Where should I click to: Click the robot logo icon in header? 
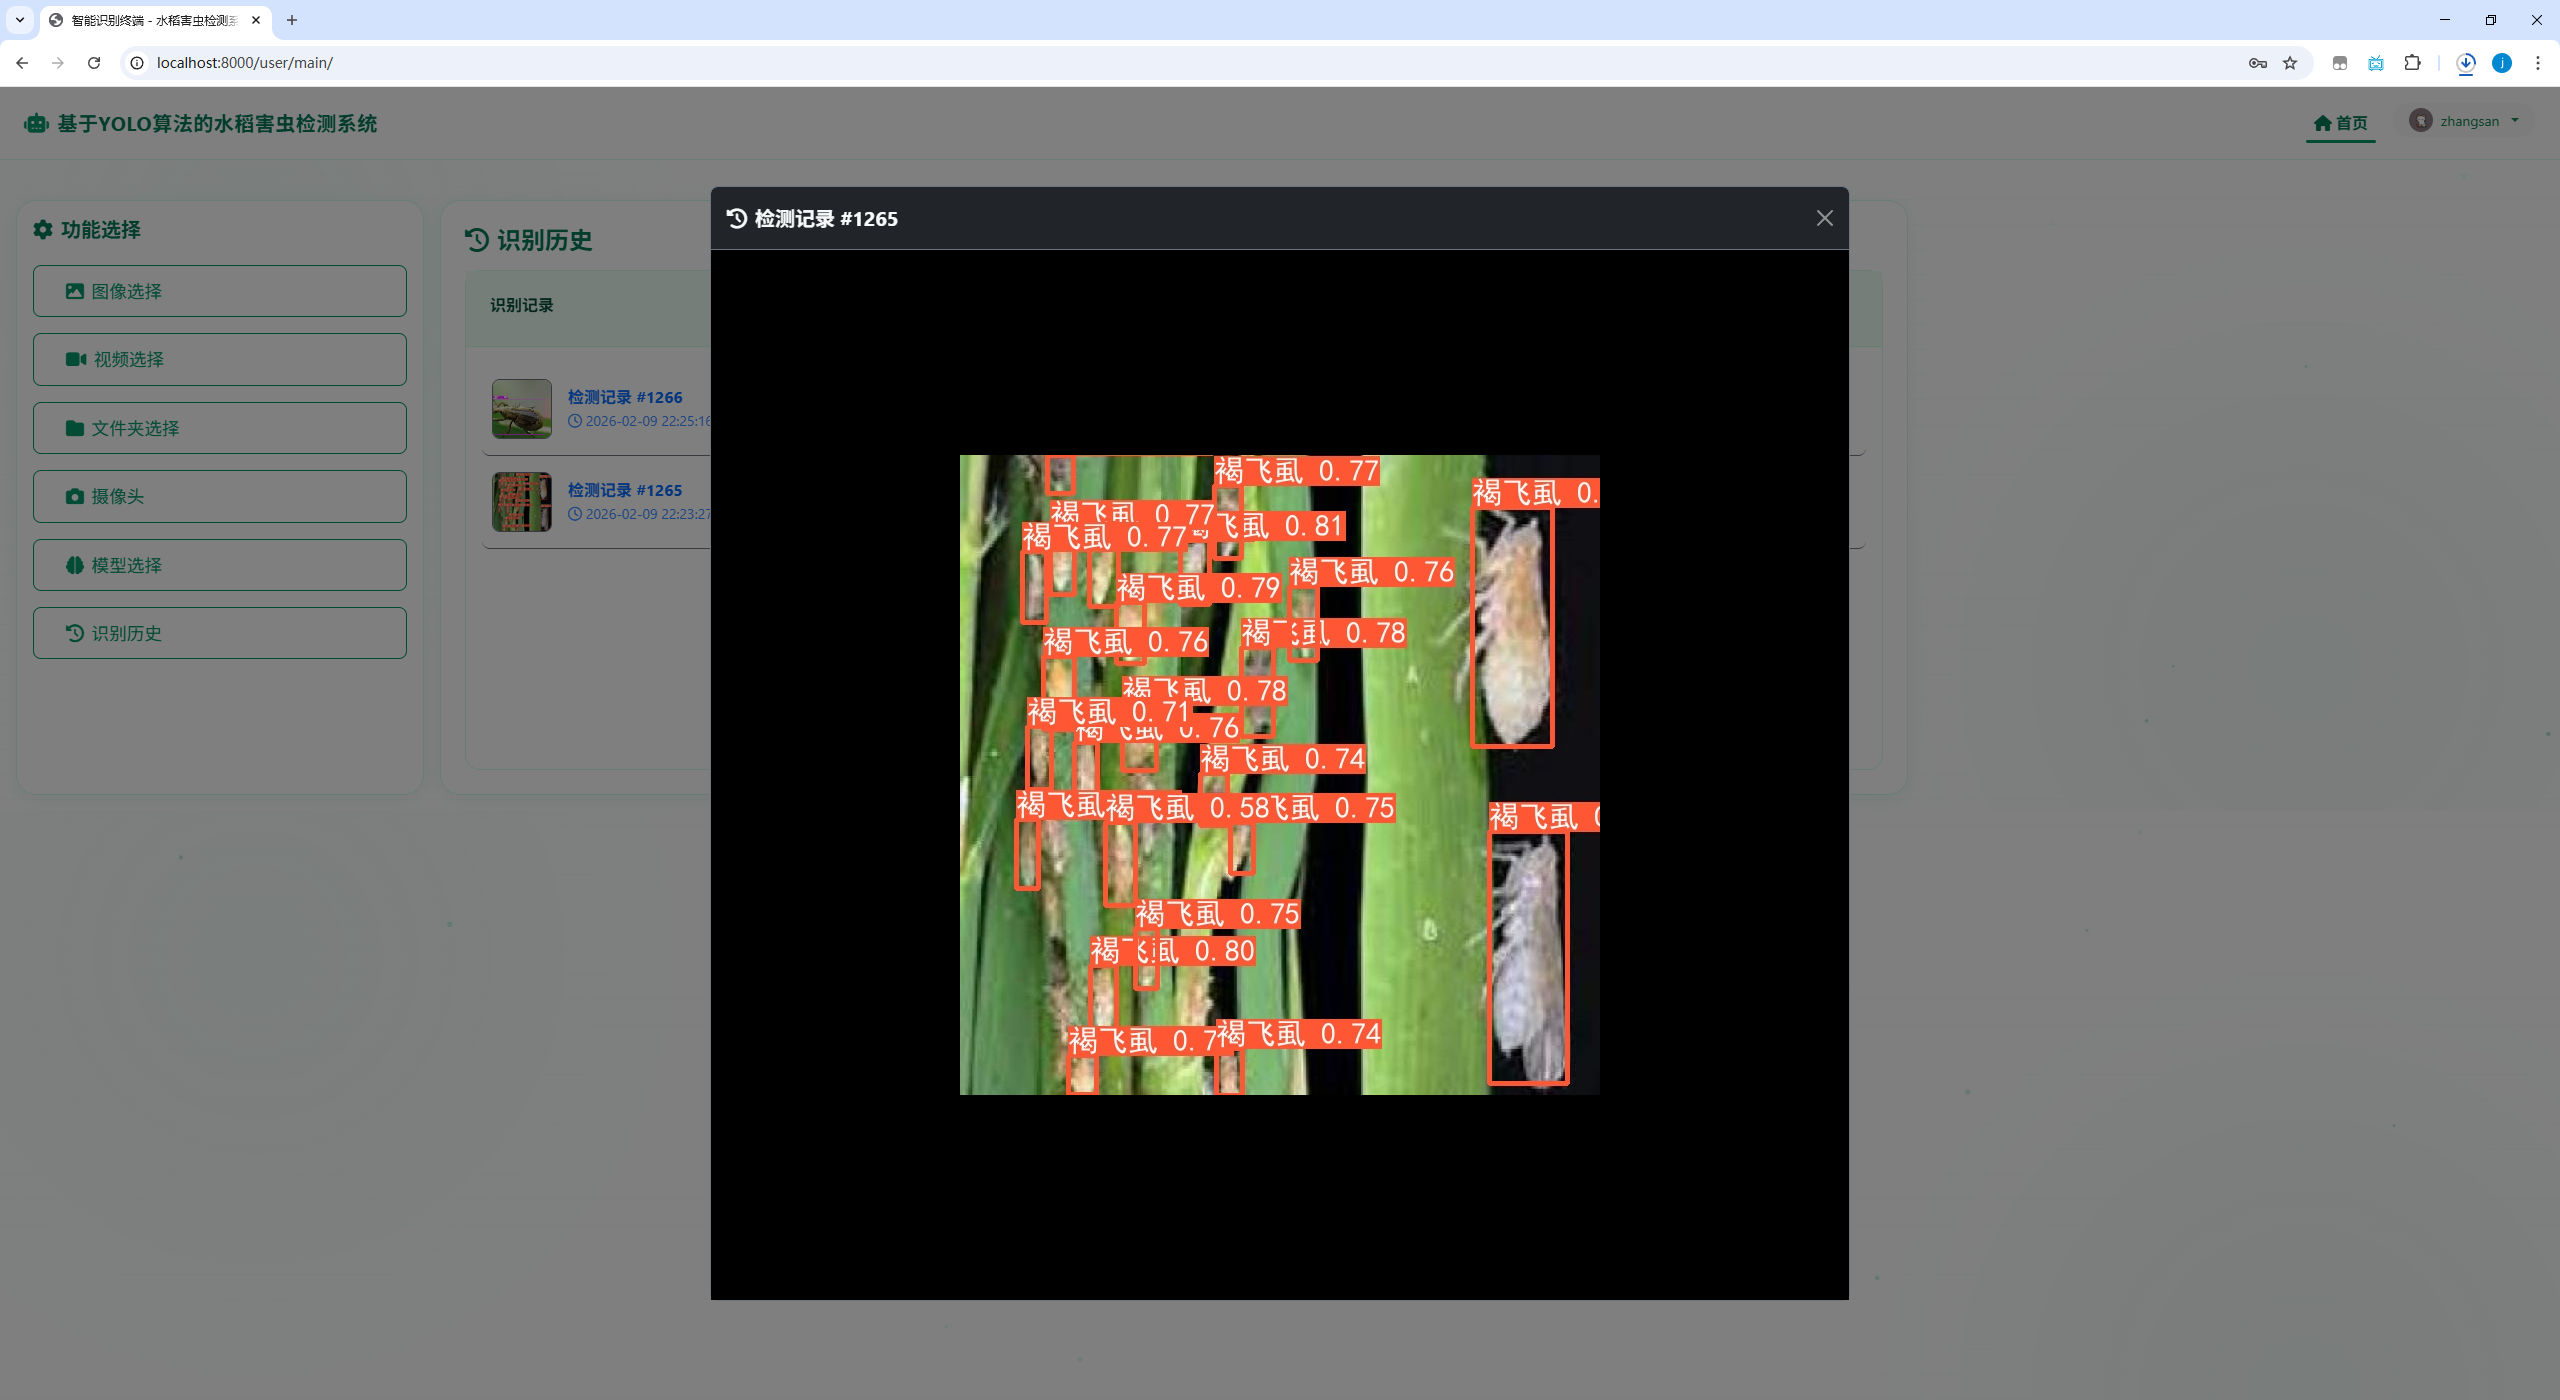(36, 123)
